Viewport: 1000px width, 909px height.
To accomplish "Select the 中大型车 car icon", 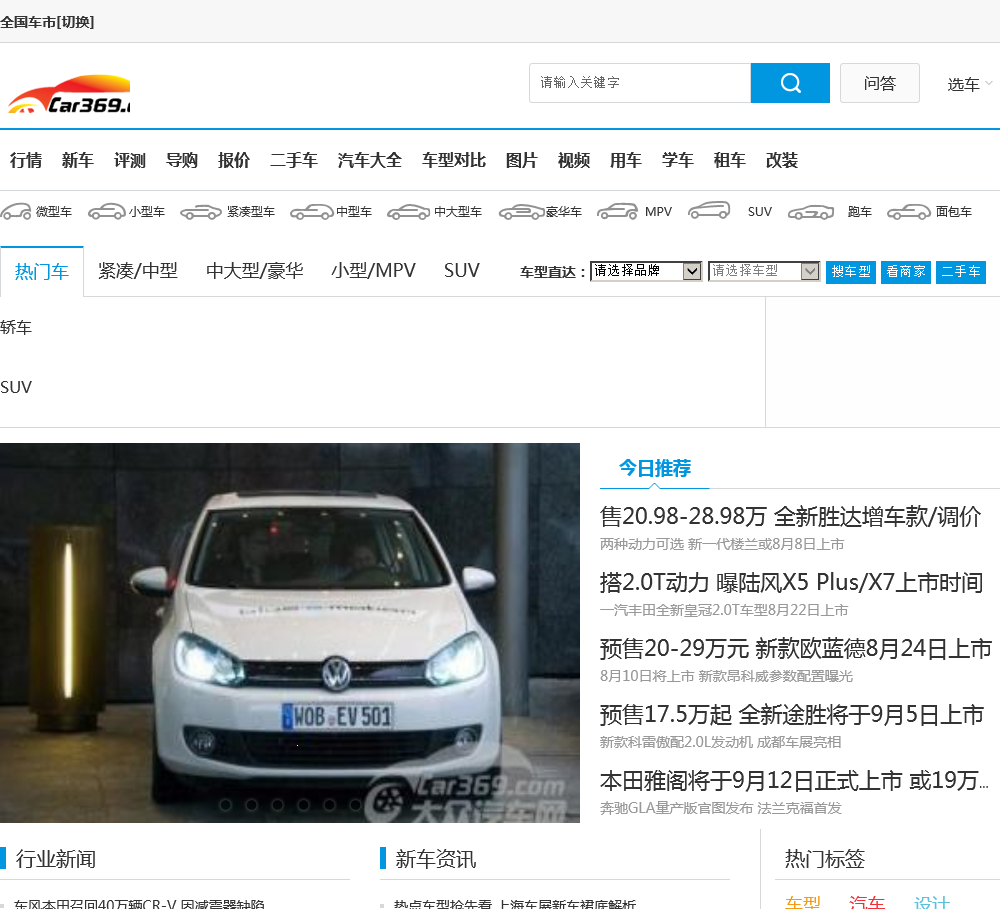I will pyautogui.click(x=409, y=212).
